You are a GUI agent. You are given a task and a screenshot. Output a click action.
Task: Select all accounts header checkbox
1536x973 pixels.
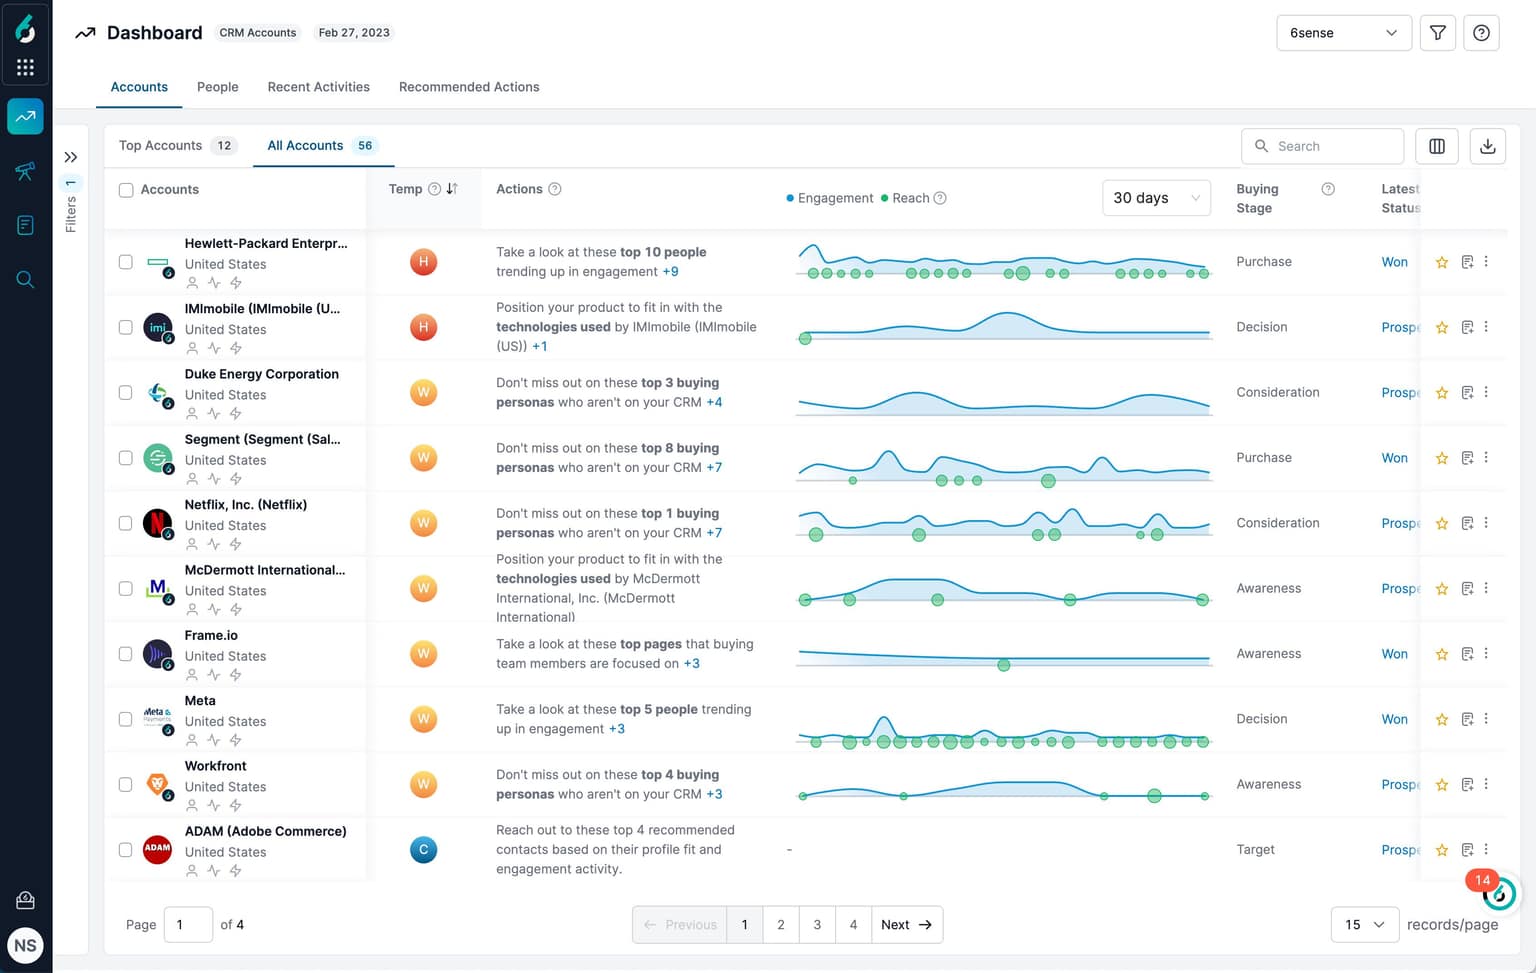click(126, 190)
